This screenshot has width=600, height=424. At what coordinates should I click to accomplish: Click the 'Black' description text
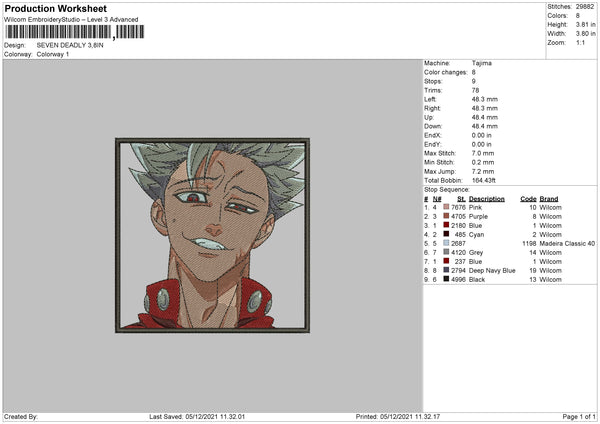point(477,279)
